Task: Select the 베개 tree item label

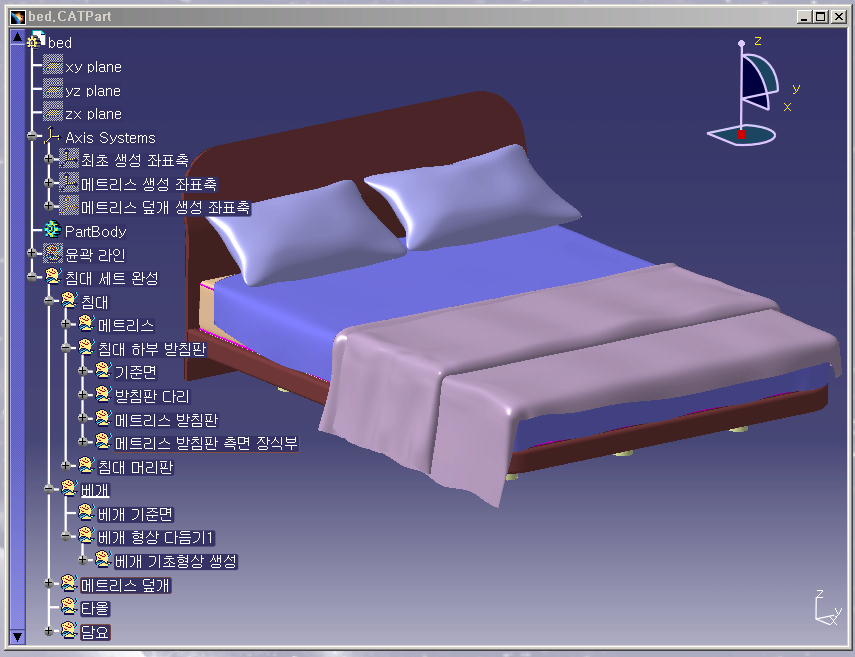Action: (95, 490)
